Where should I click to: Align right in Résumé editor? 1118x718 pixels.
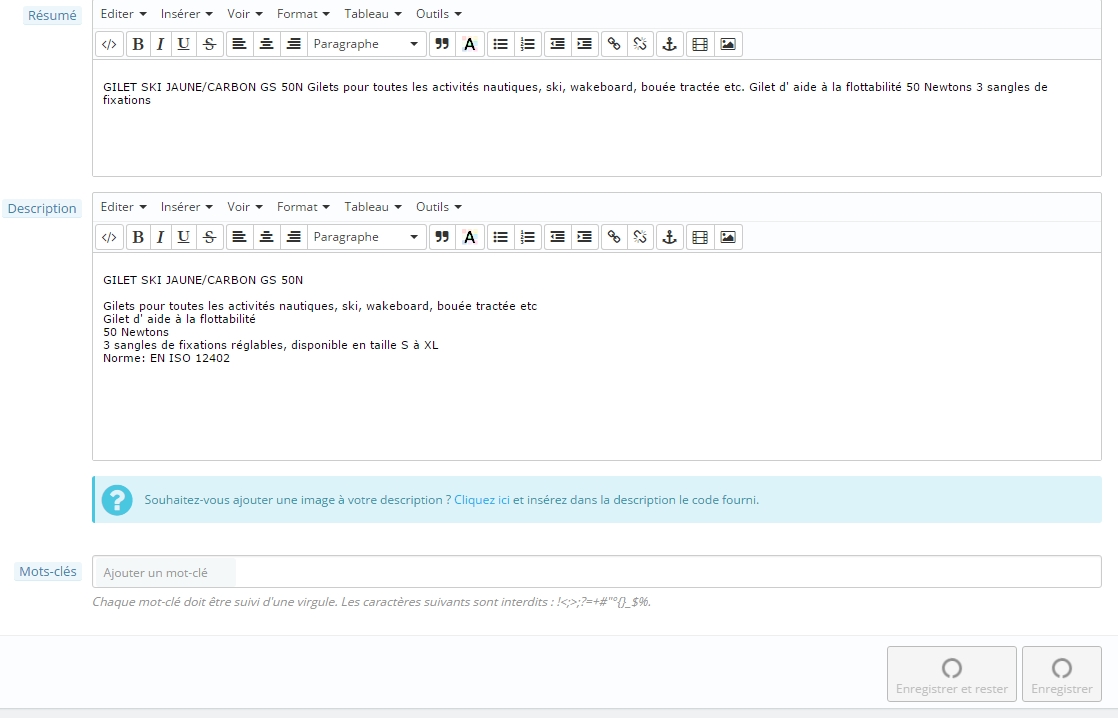coord(294,44)
